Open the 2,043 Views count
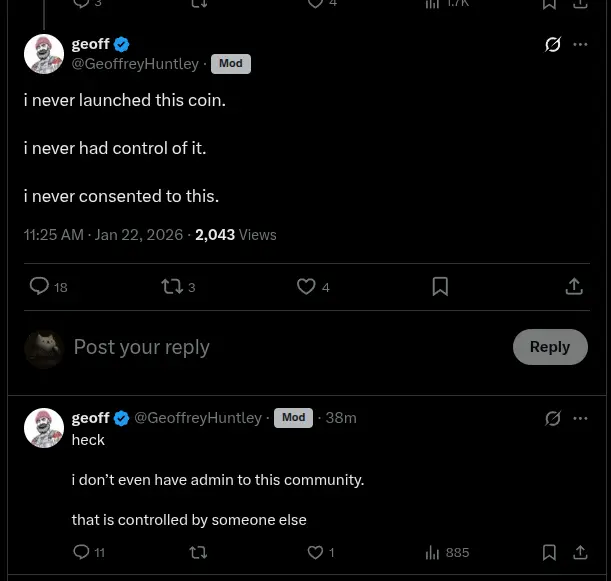 (235, 235)
